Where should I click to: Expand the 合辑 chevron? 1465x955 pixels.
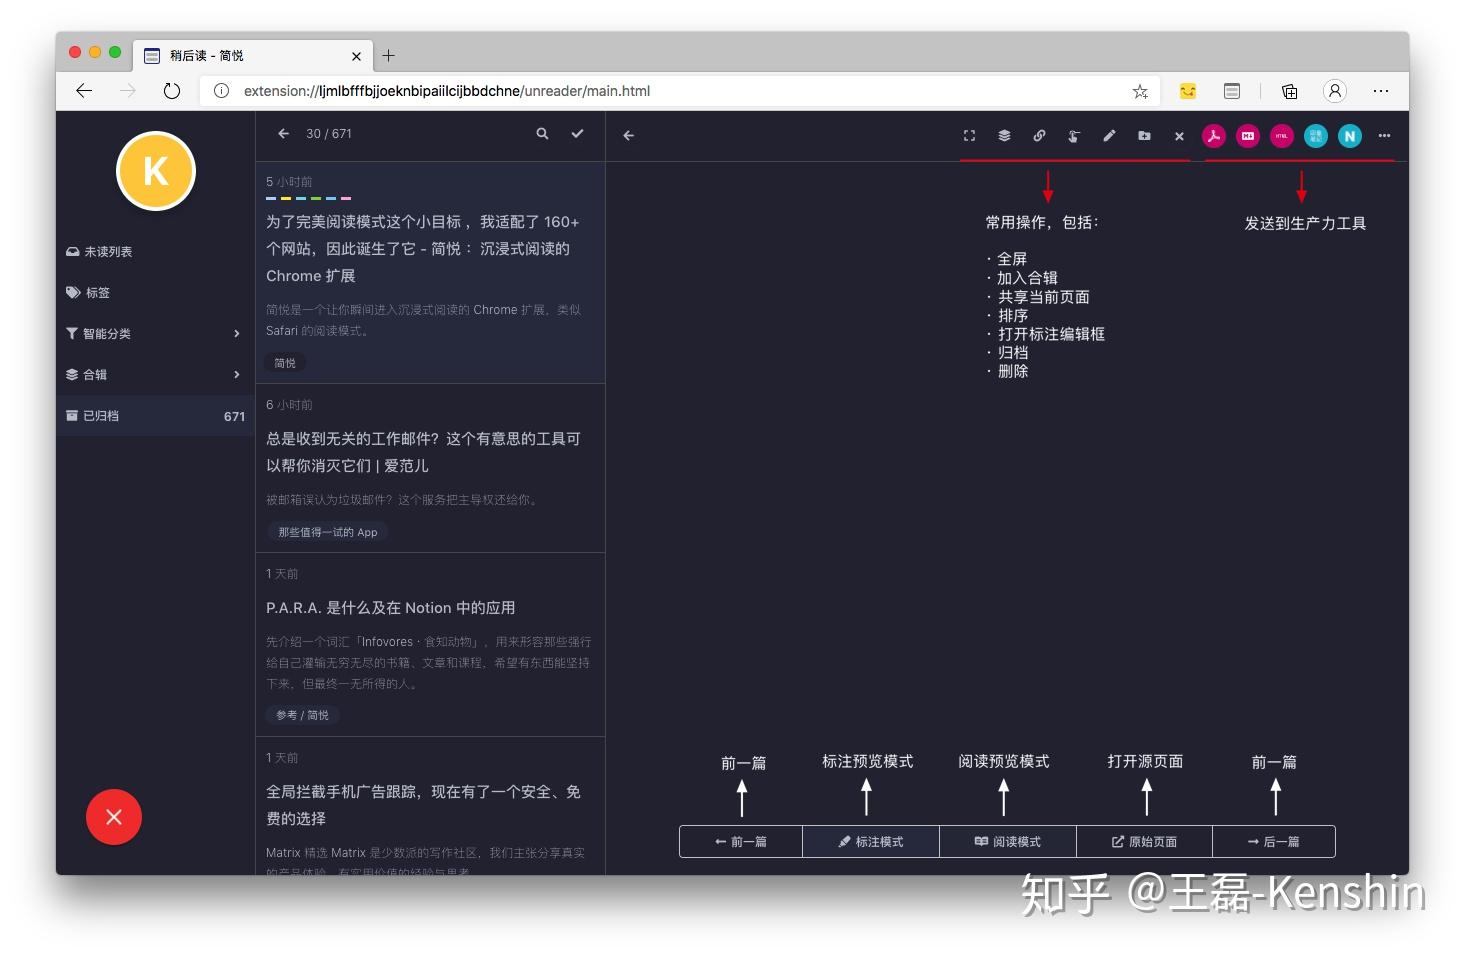coord(237,375)
